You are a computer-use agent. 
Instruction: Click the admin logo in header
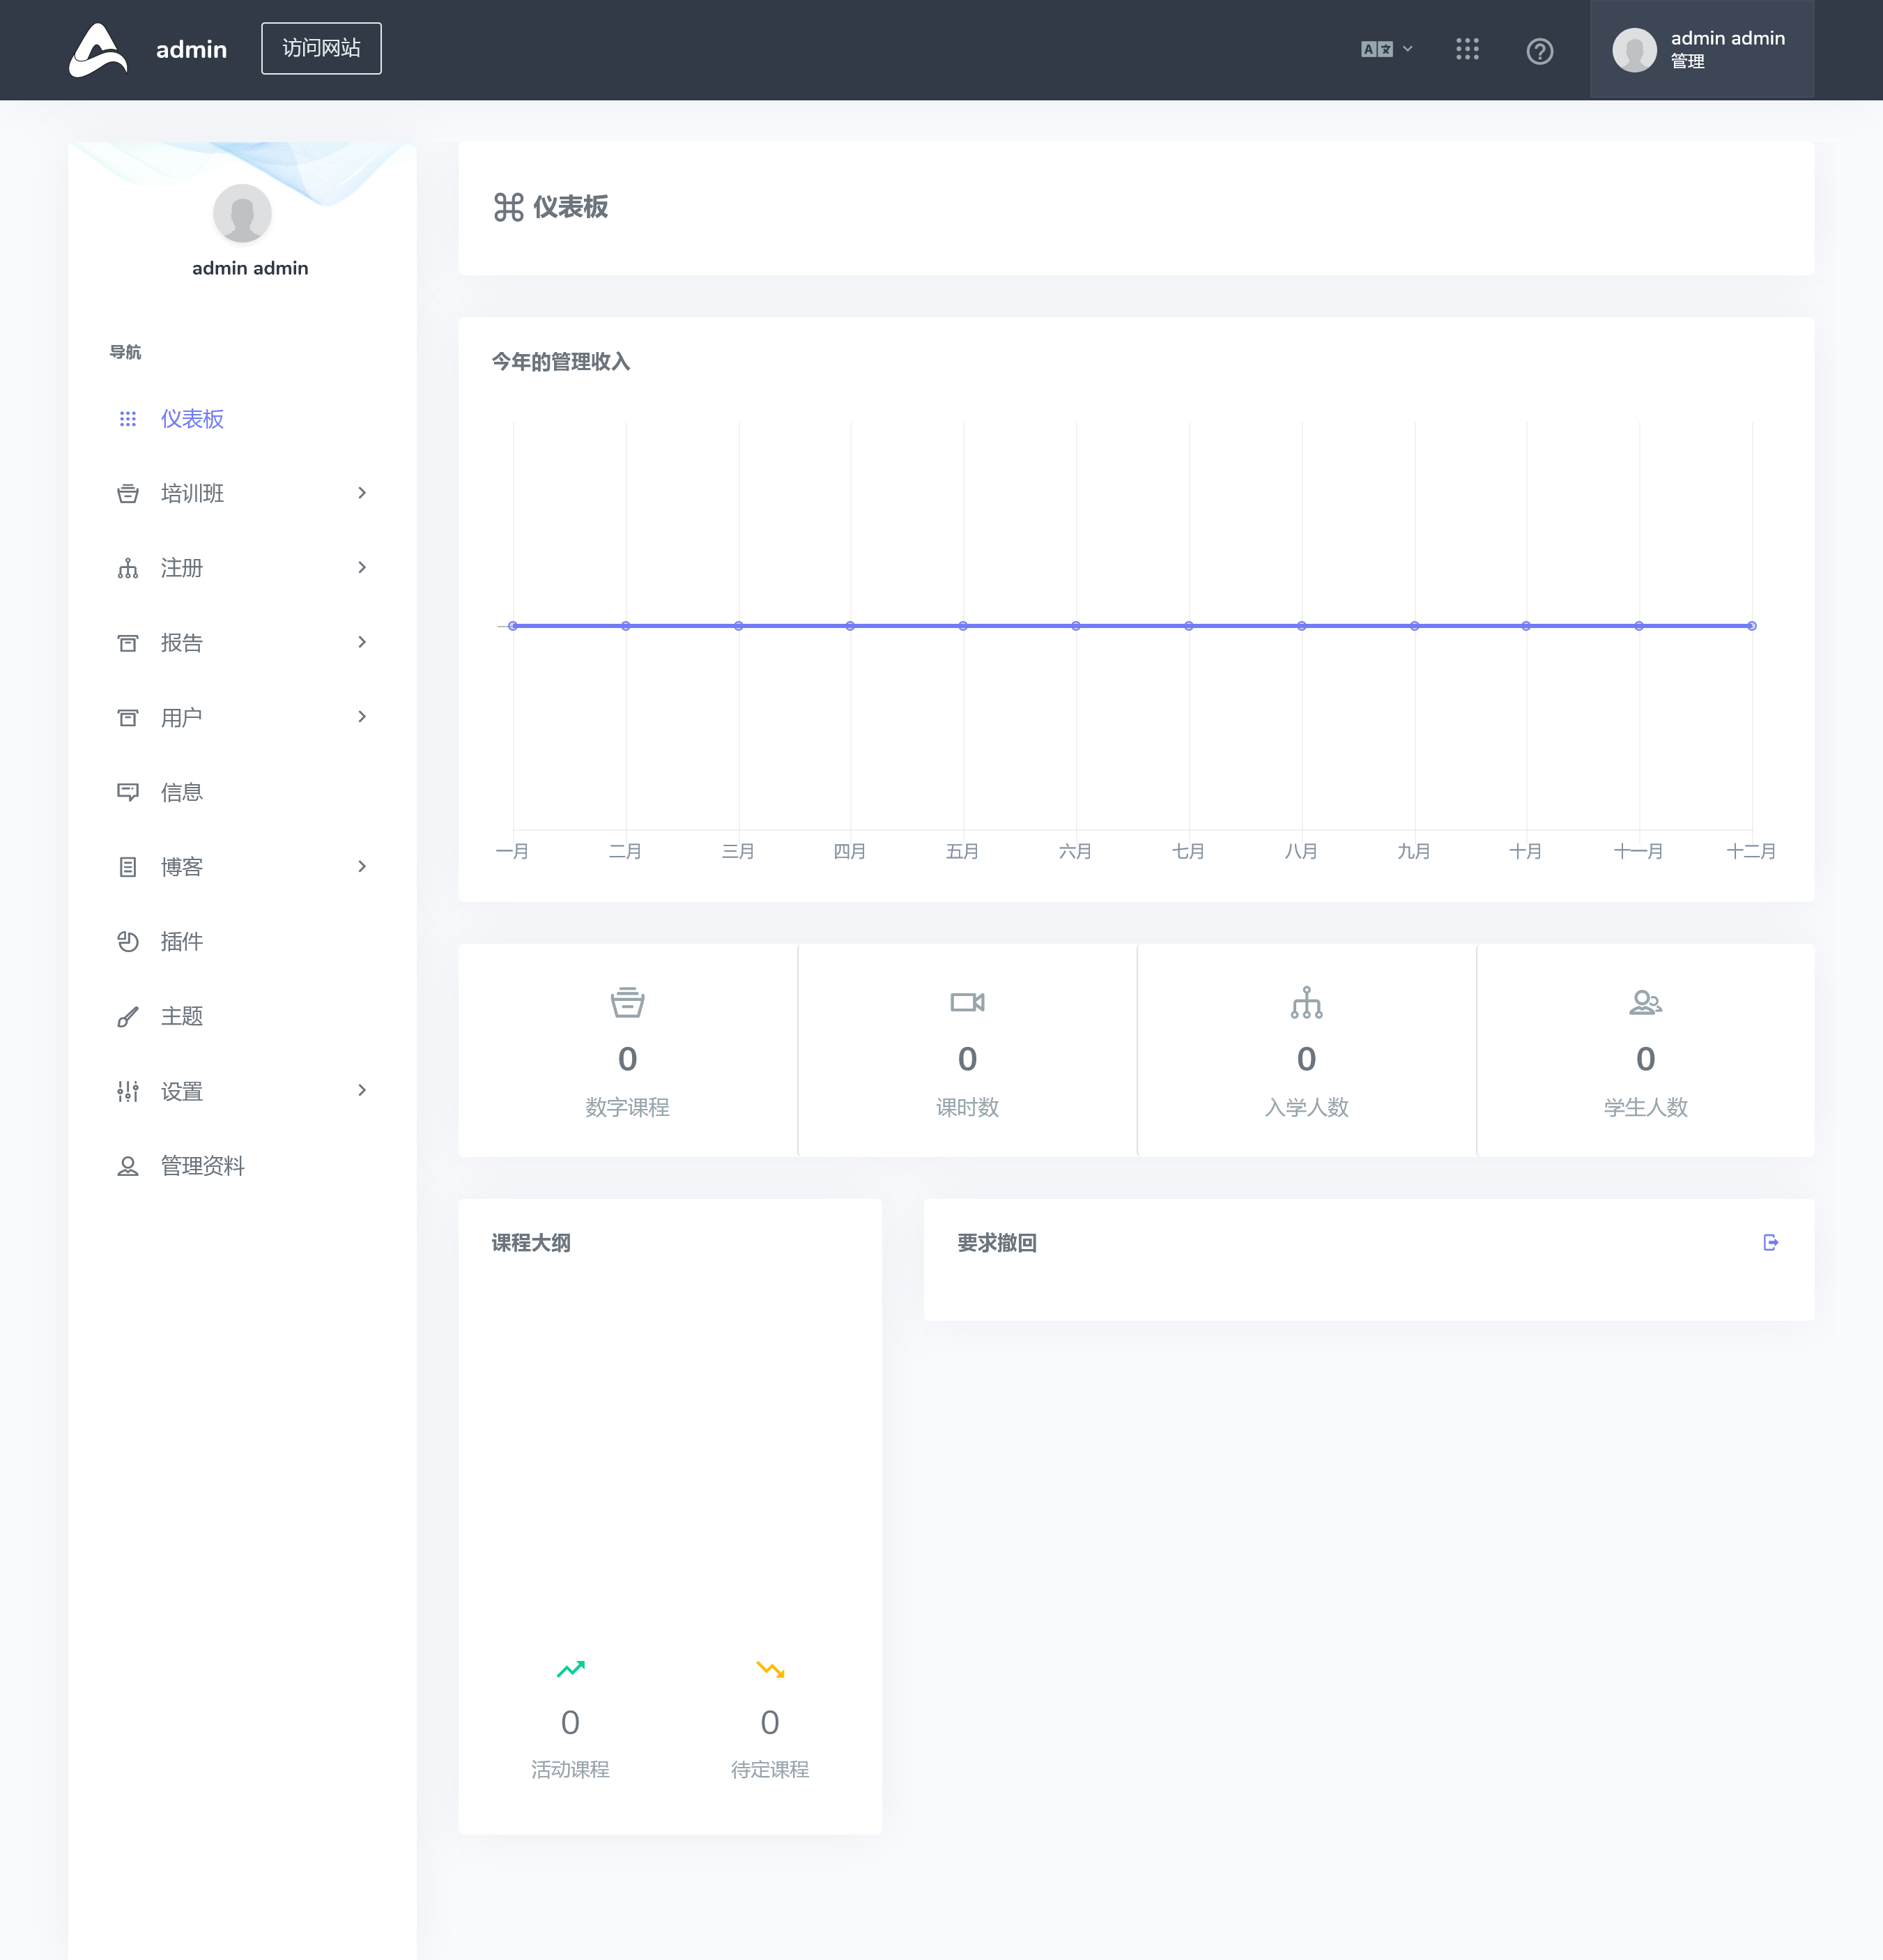[x=98, y=49]
